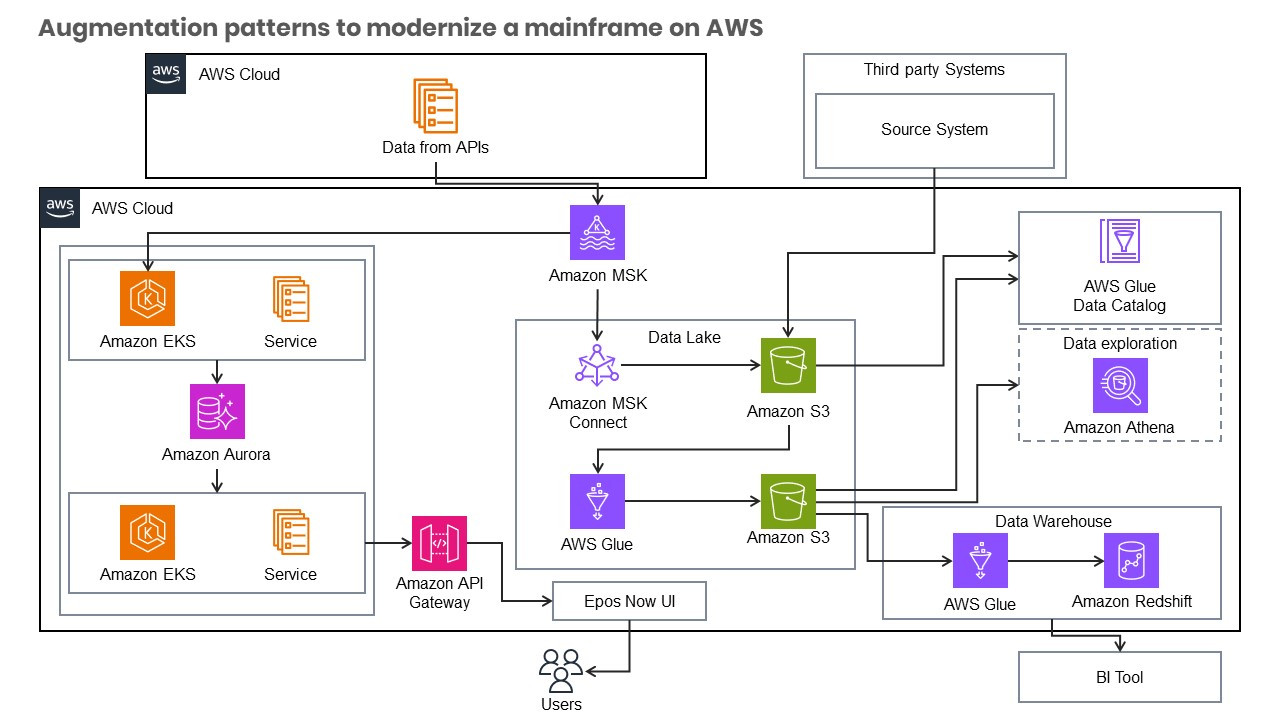1280x720 pixels.
Task: Click the Amazon MSK Connect icon
Action: [x=596, y=366]
